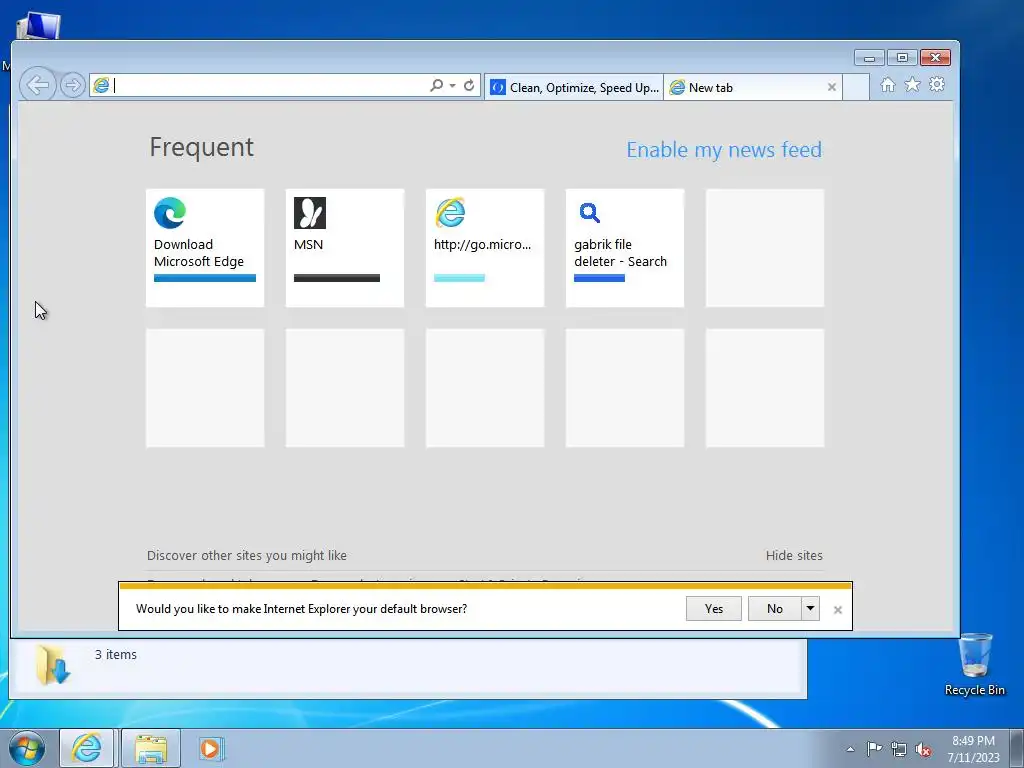Click Internet Explorer taskbar icon
1024x768 pixels.
(x=87, y=748)
